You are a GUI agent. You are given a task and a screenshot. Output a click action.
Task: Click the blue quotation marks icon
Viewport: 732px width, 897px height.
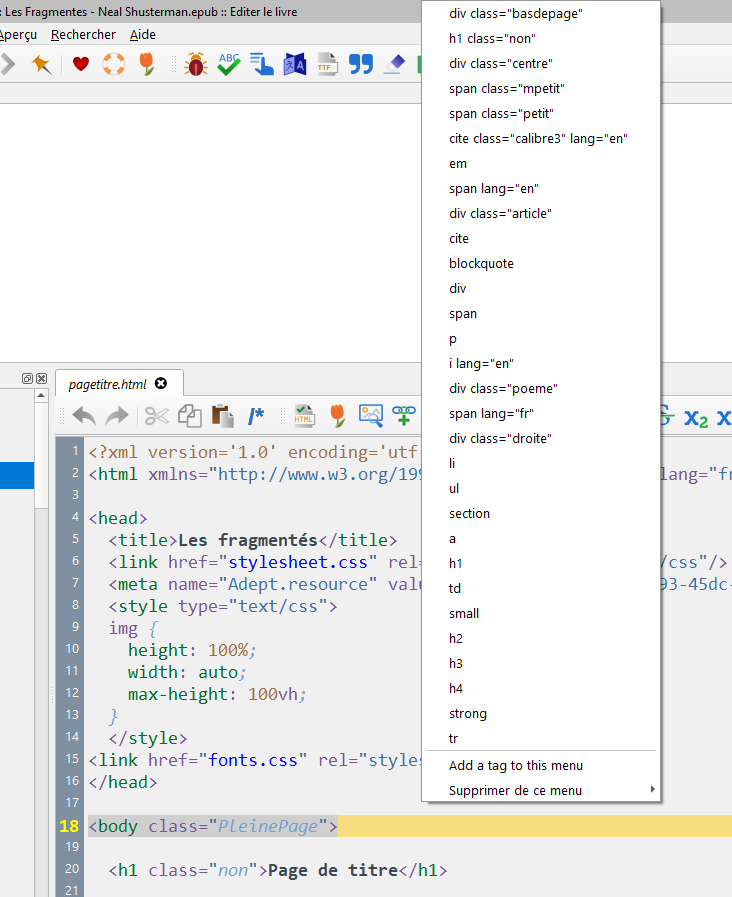360,65
